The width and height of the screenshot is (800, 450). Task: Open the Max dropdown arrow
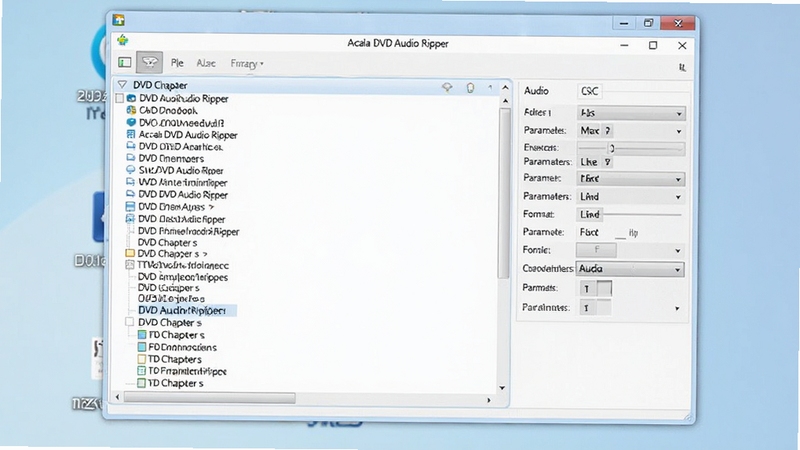679,131
